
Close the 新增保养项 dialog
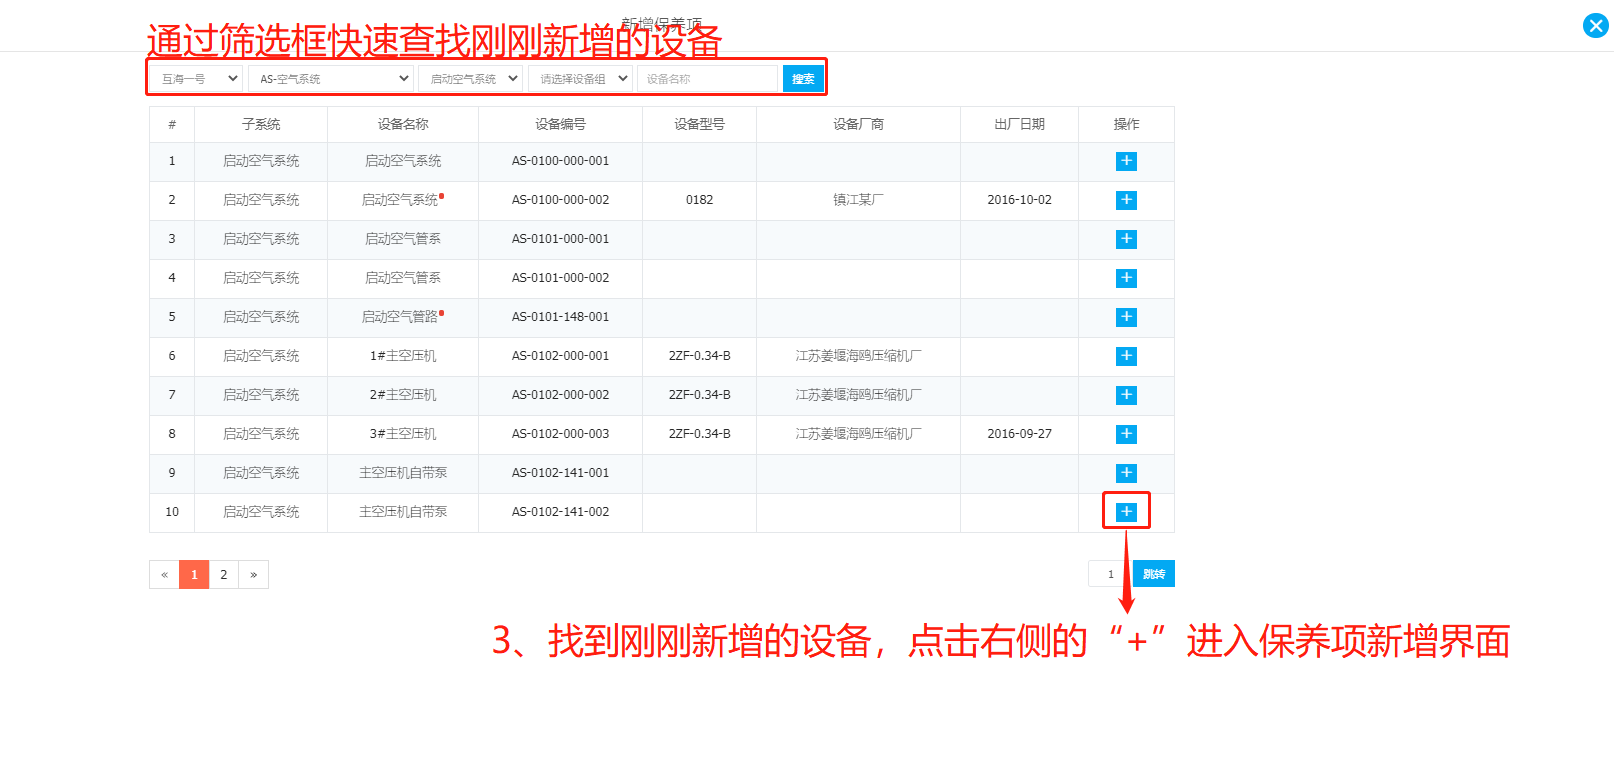pyautogui.click(x=1596, y=25)
